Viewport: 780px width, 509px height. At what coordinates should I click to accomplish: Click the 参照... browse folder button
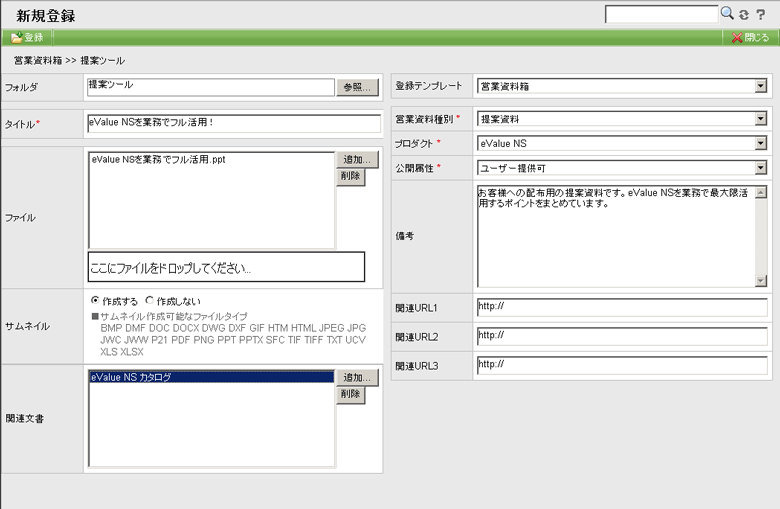(x=357, y=87)
